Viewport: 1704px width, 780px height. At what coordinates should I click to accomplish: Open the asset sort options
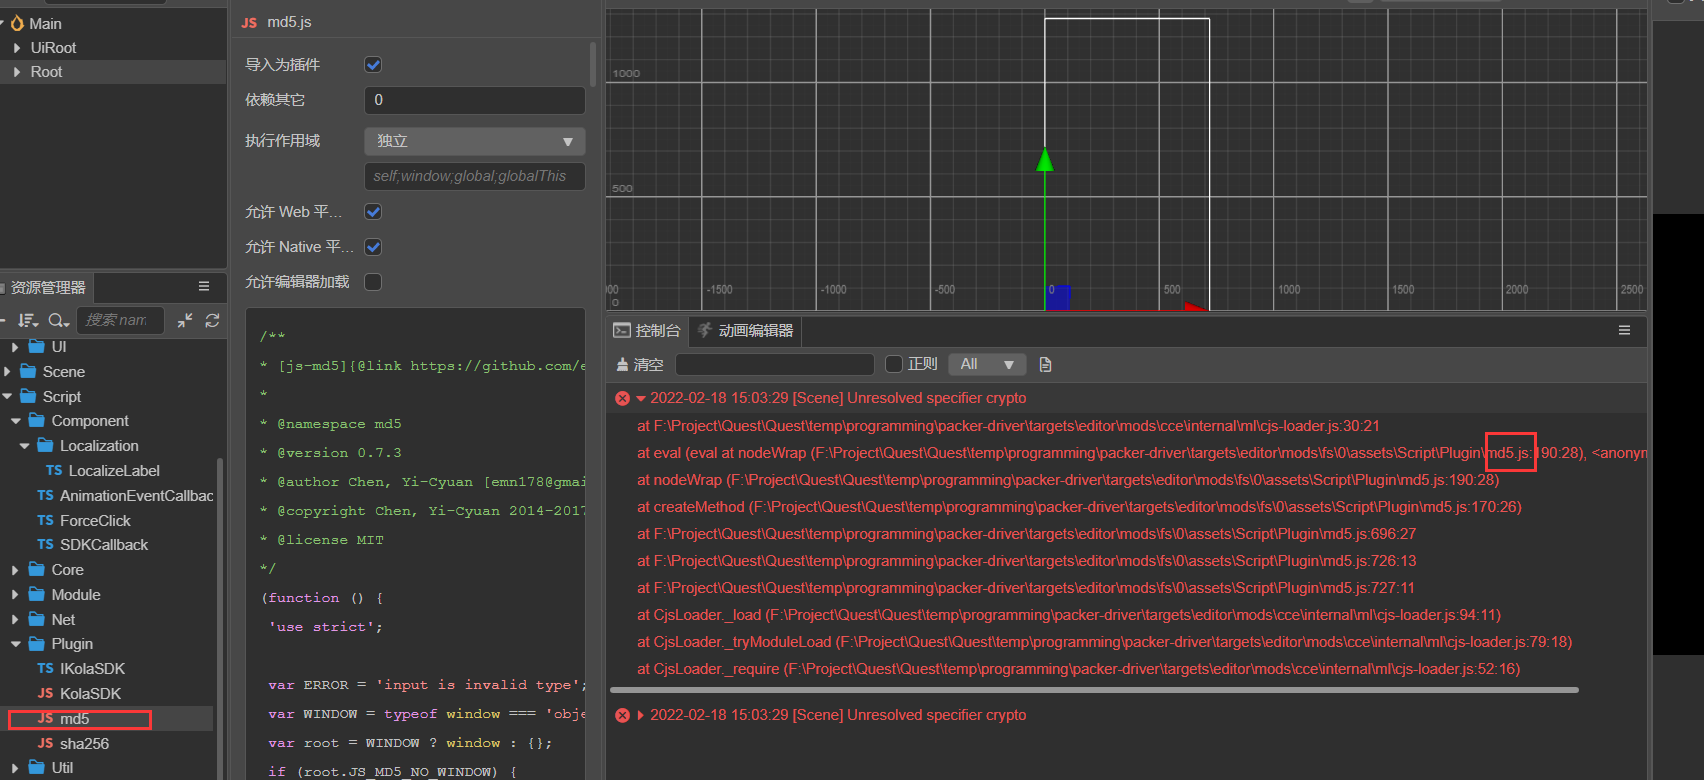pyautogui.click(x=28, y=320)
